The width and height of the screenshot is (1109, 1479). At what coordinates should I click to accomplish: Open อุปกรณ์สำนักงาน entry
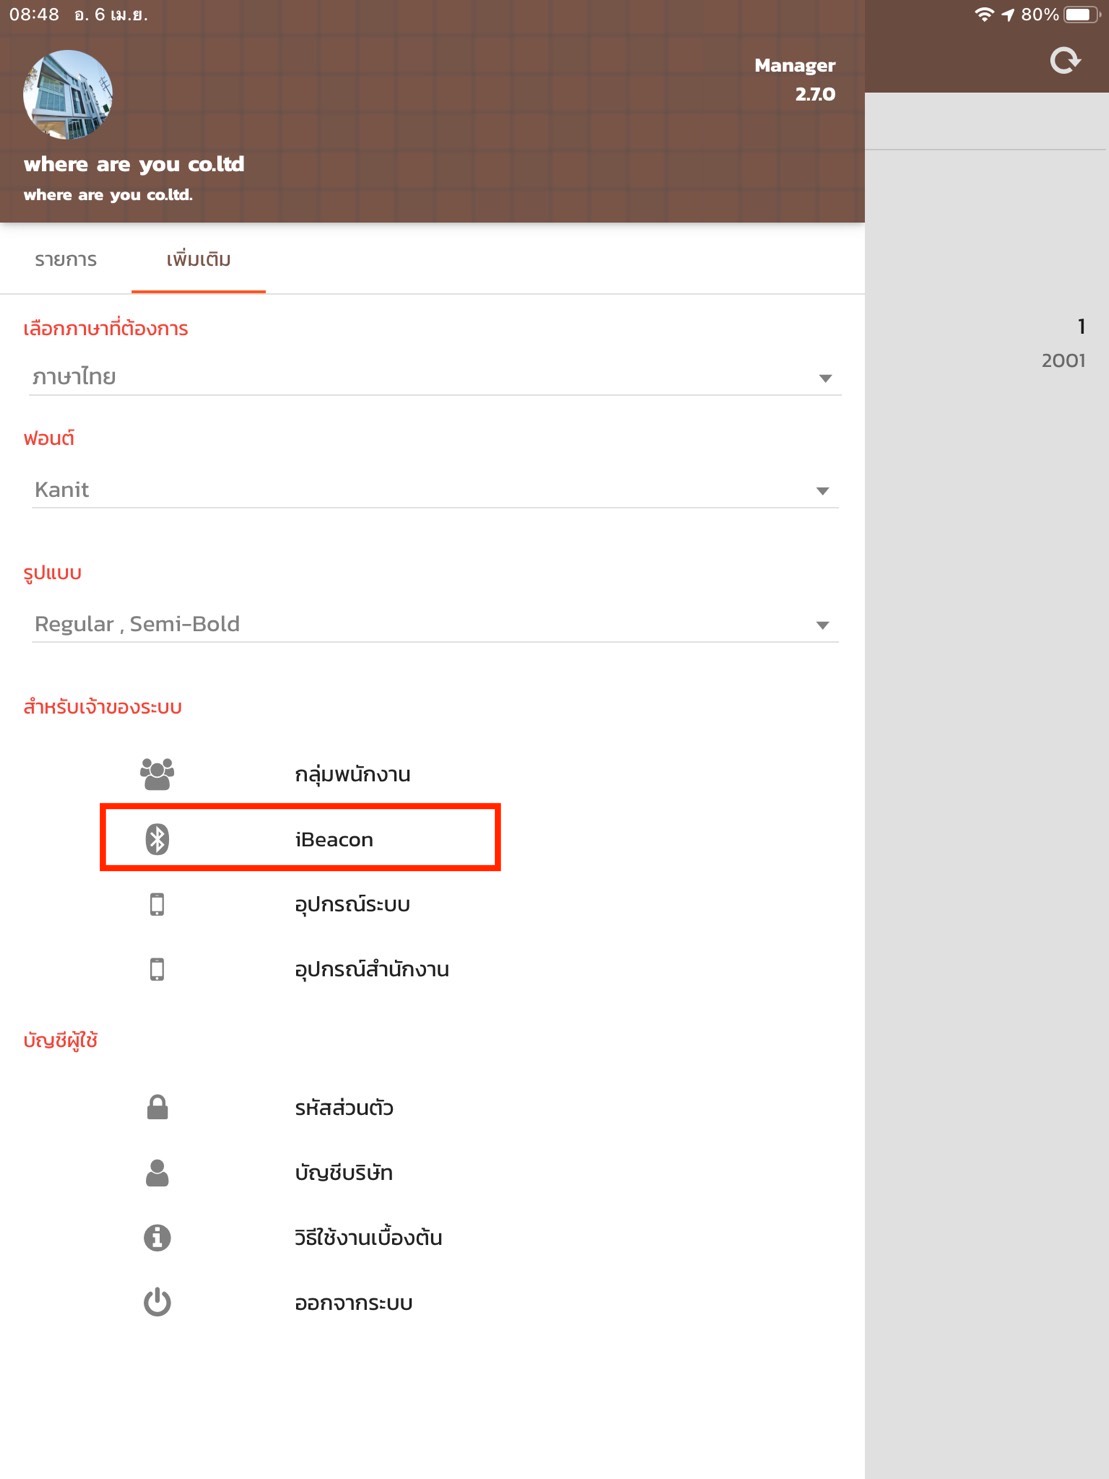371,969
